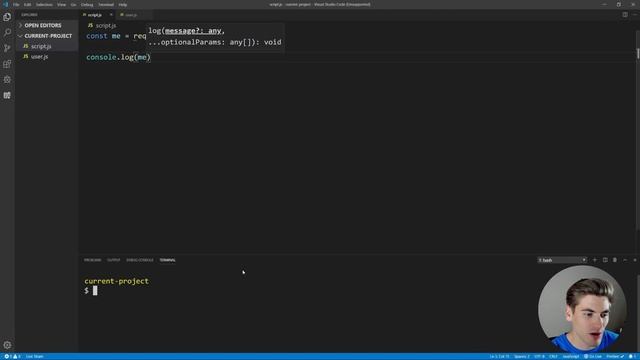Viewport: 640px width, 360px height.
Task: Select user.js in explorer tree
Action: click(47, 57)
